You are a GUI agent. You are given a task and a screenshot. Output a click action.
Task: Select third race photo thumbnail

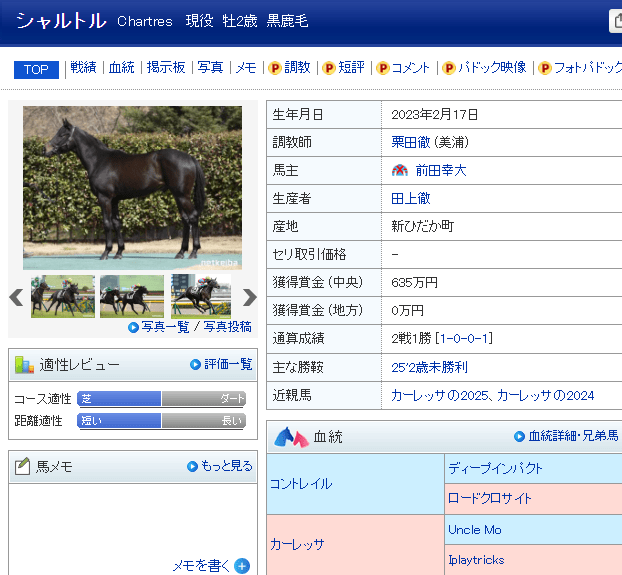pyautogui.click(x=201, y=296)
